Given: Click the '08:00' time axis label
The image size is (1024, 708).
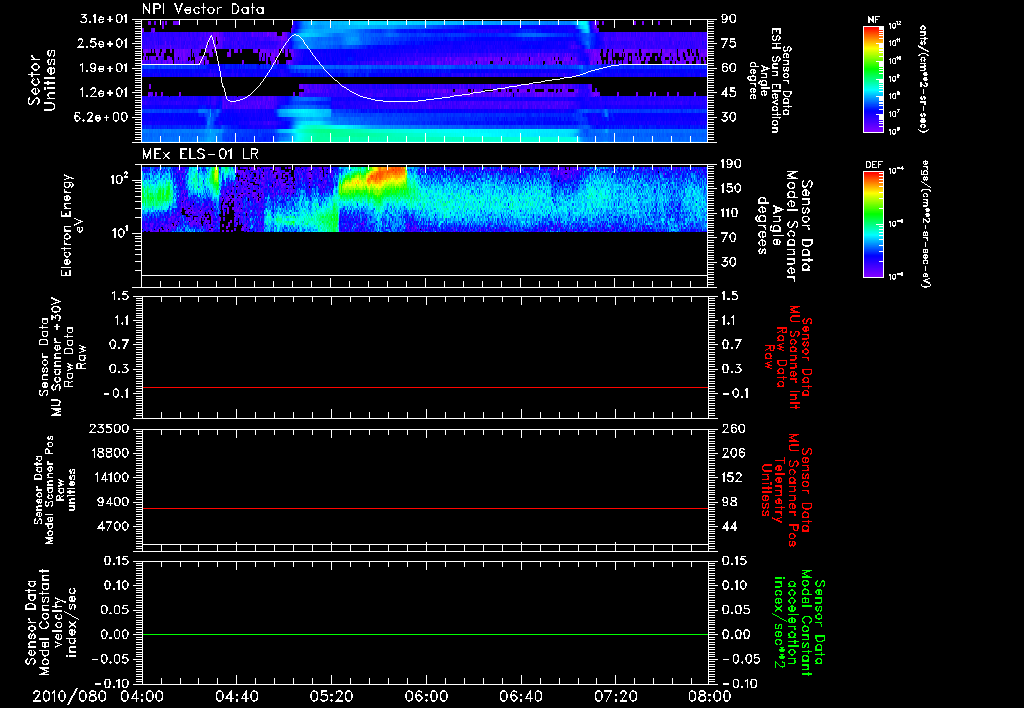Looking at the screenshot, I should 710,696.
